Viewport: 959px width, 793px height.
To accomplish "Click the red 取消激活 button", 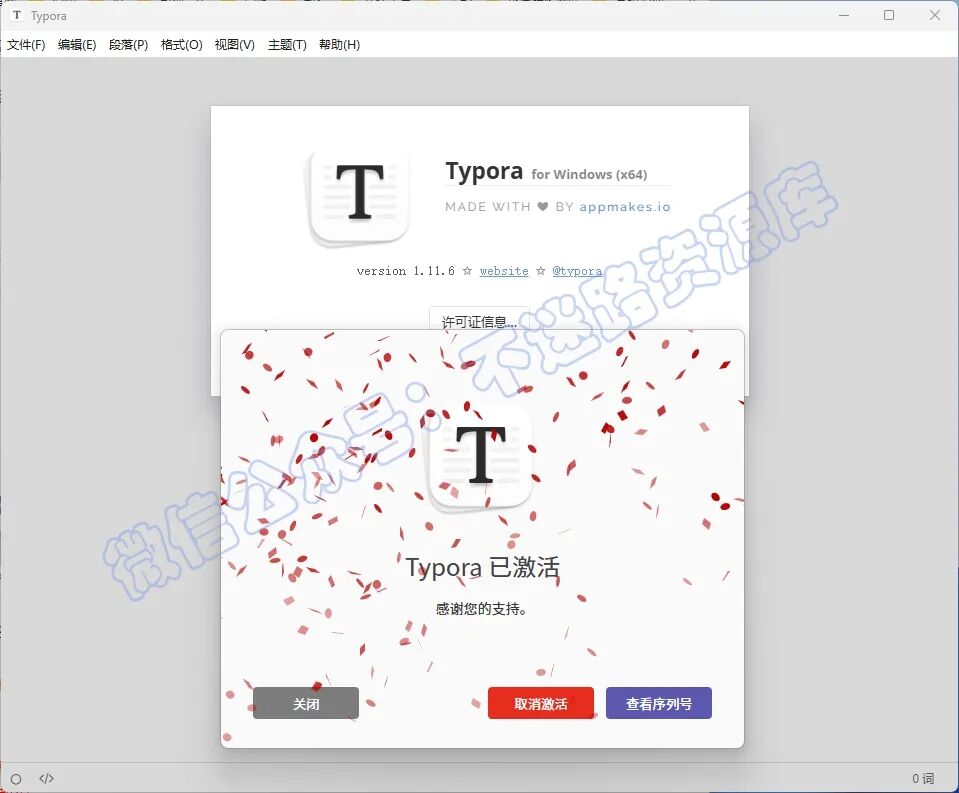I will tap(541, 703).
